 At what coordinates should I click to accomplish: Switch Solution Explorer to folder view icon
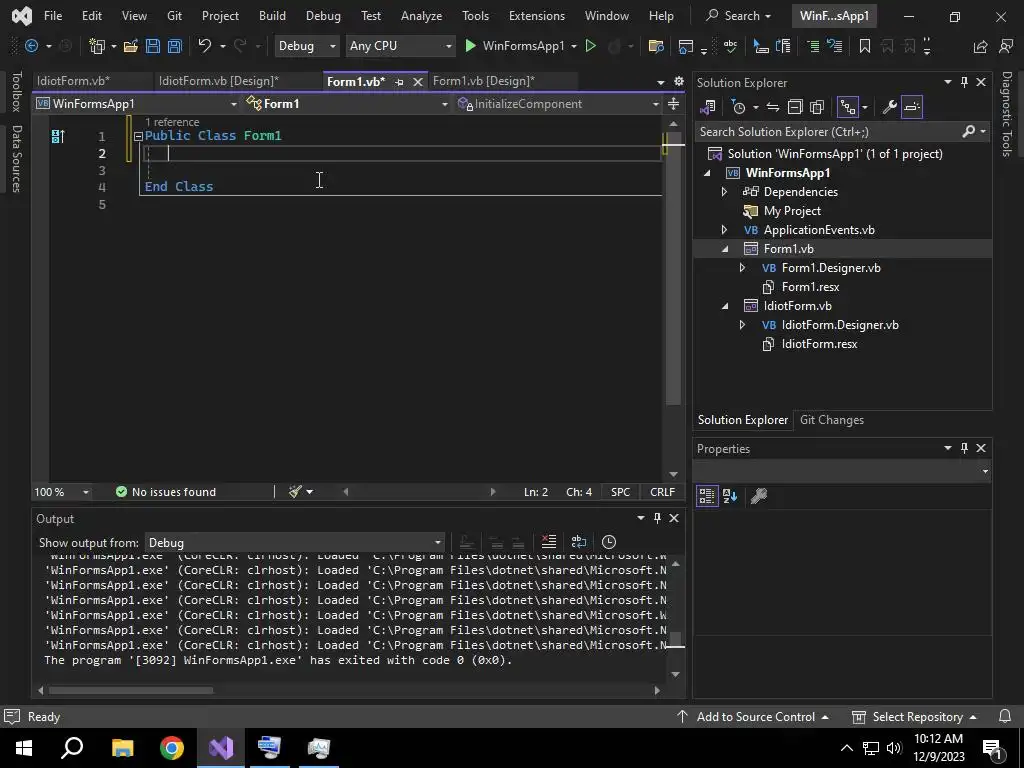708,107
